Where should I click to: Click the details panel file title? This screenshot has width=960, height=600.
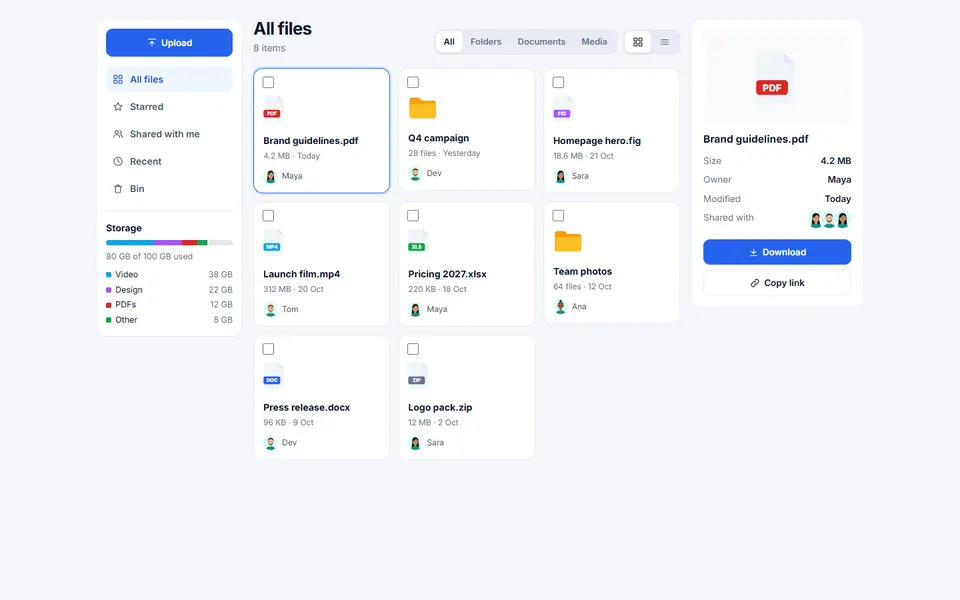(756, 139)
